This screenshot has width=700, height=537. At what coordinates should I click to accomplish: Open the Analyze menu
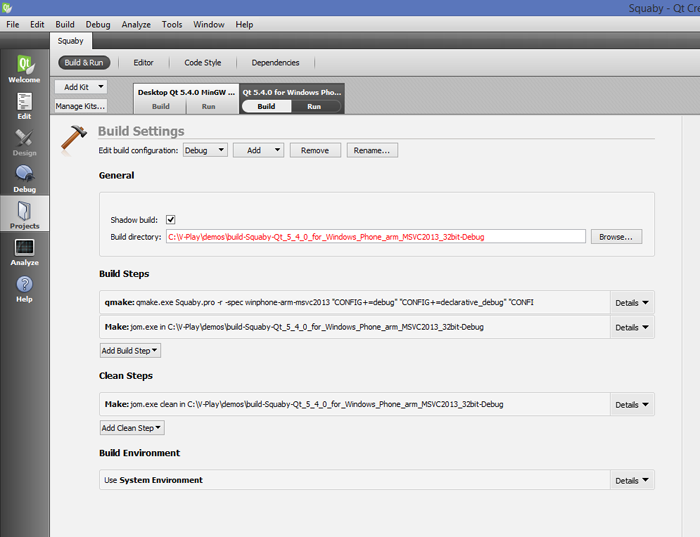coord(136,25)
